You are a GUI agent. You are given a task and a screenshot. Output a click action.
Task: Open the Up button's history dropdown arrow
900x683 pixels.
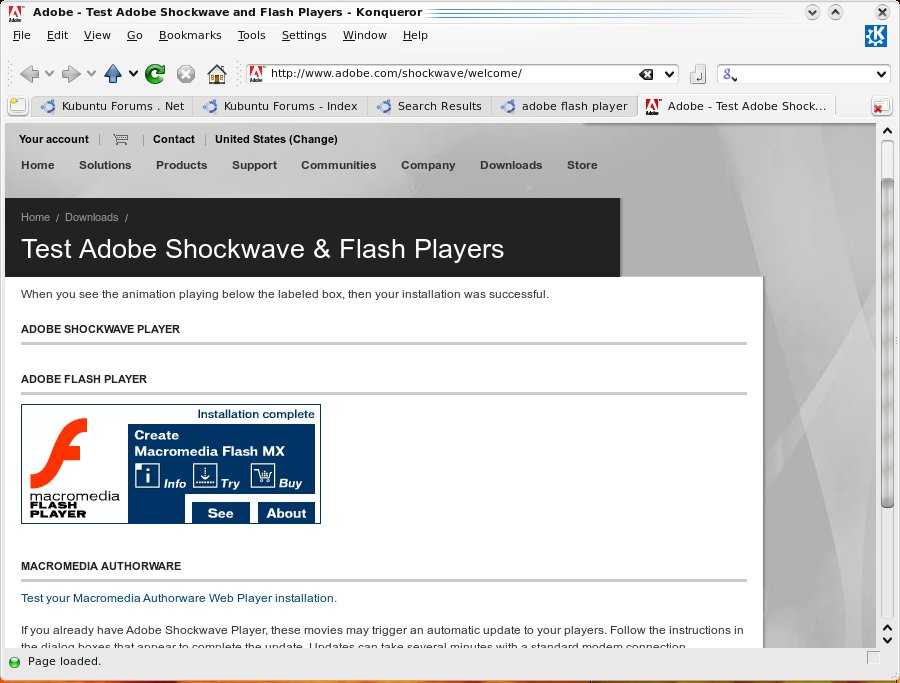pos(133,74)
